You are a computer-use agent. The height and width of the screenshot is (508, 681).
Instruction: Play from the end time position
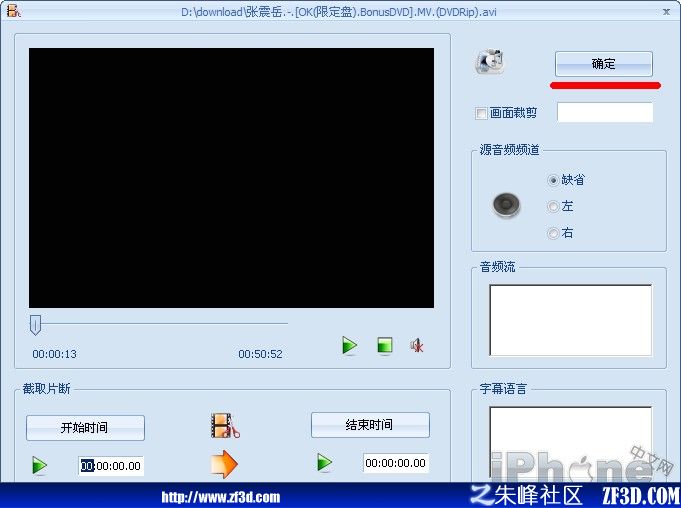pos(324,462)
